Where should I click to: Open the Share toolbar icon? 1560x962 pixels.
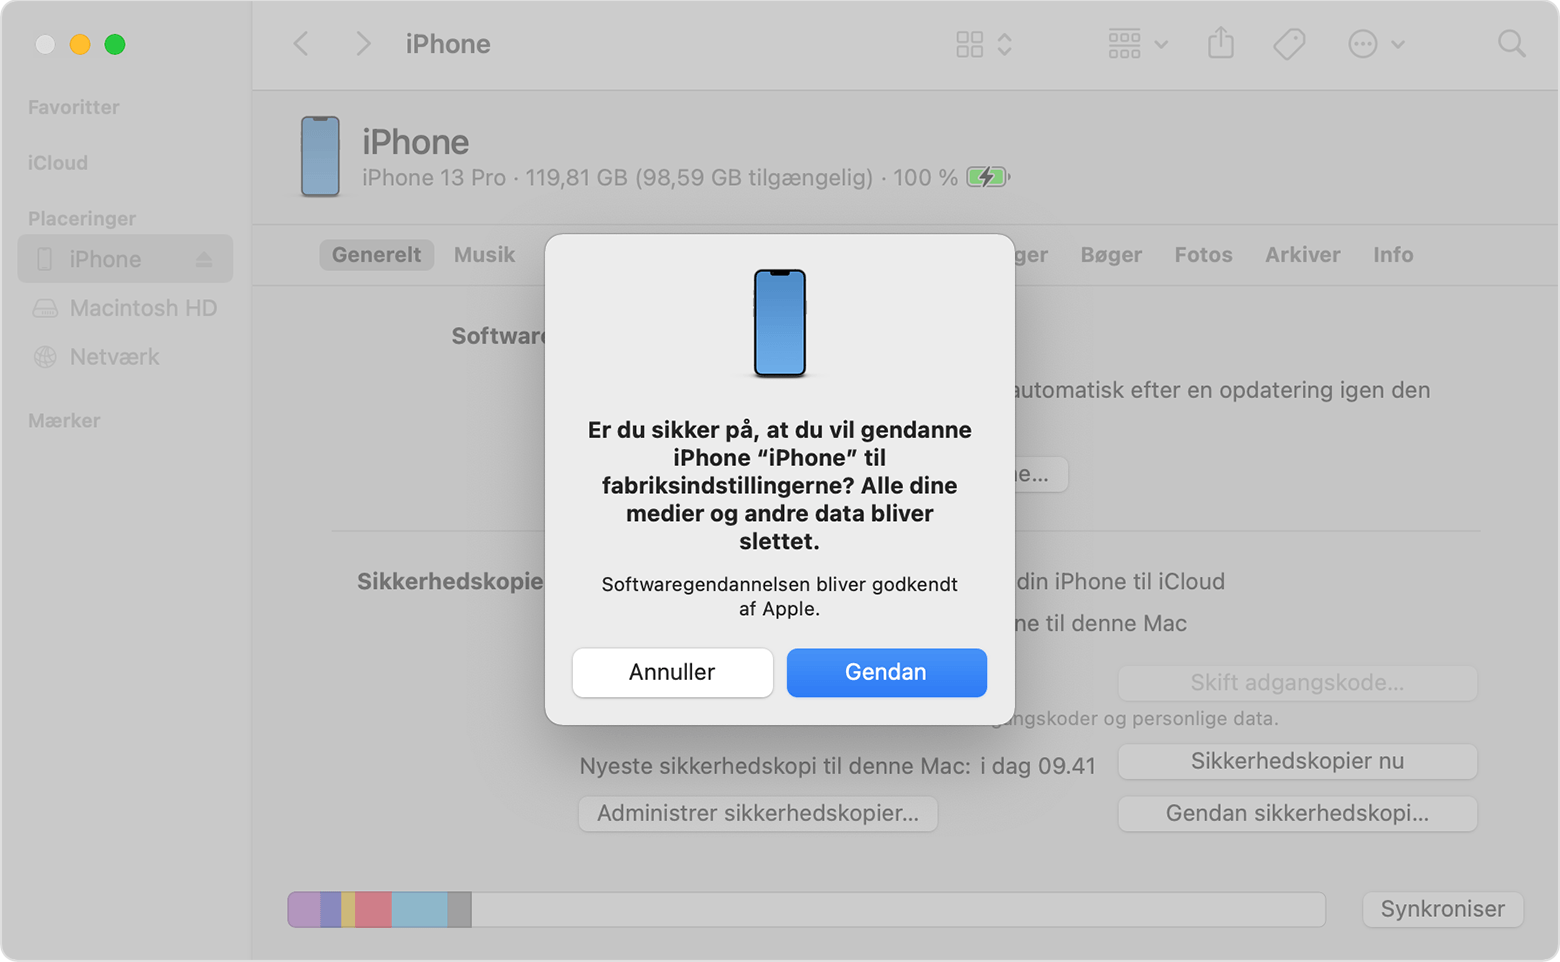click(x=1220, y=44)
